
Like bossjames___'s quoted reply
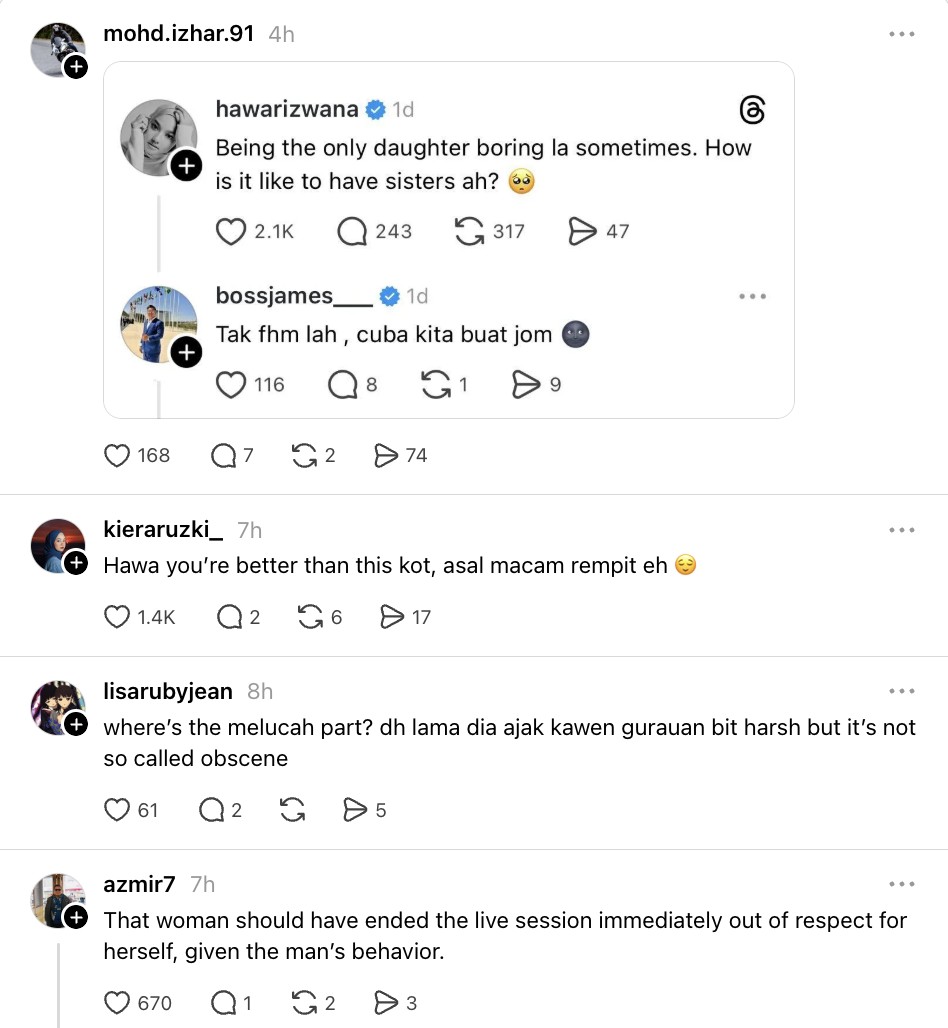(x=231, y=385)
